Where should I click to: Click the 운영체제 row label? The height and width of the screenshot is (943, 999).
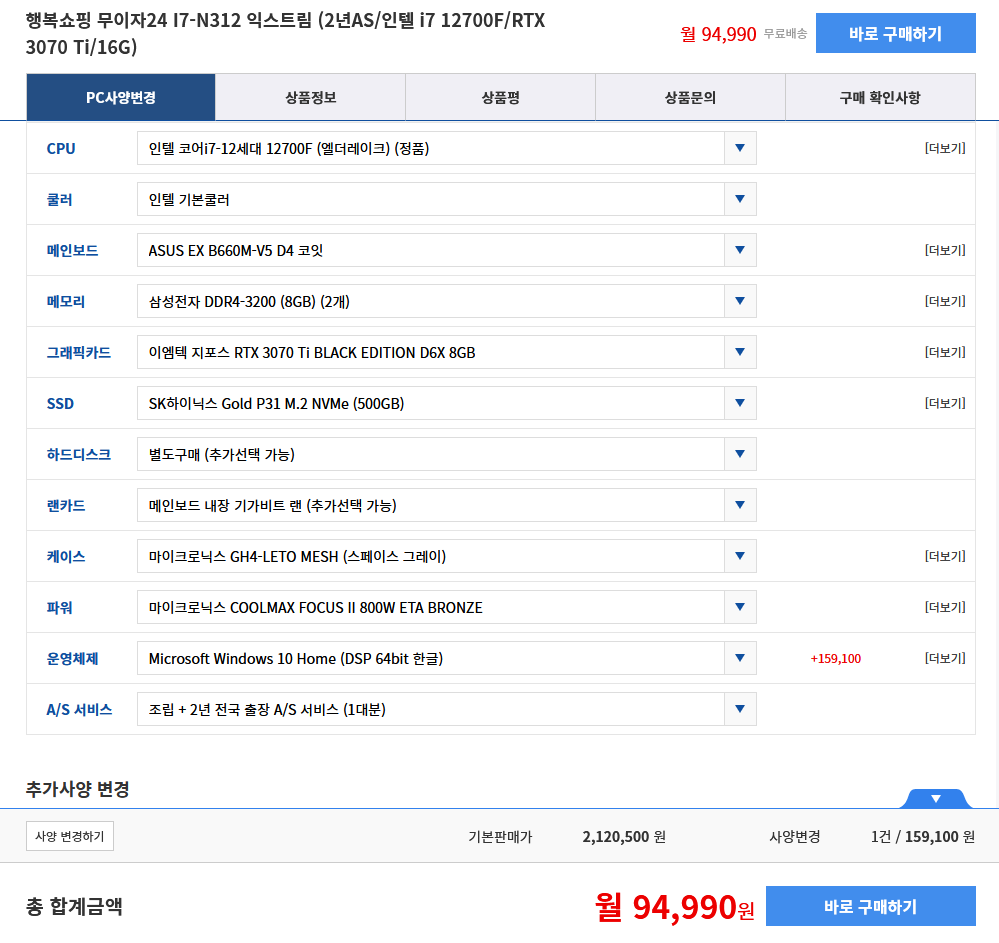(72, 658)
